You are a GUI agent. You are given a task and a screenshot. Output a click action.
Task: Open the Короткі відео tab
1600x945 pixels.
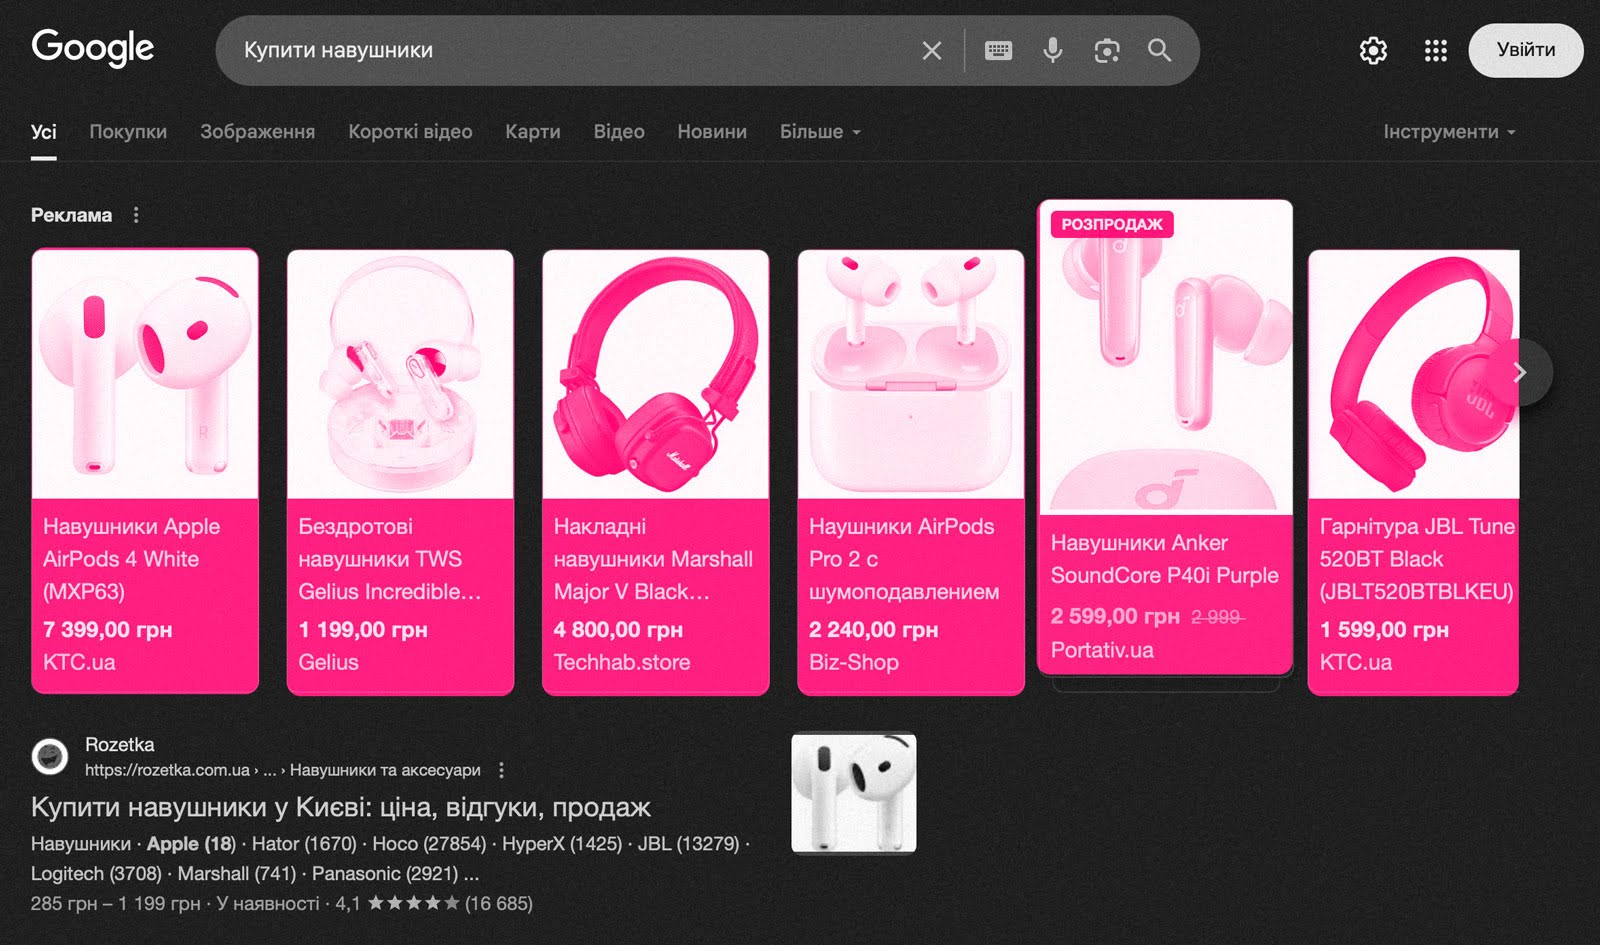410,132
